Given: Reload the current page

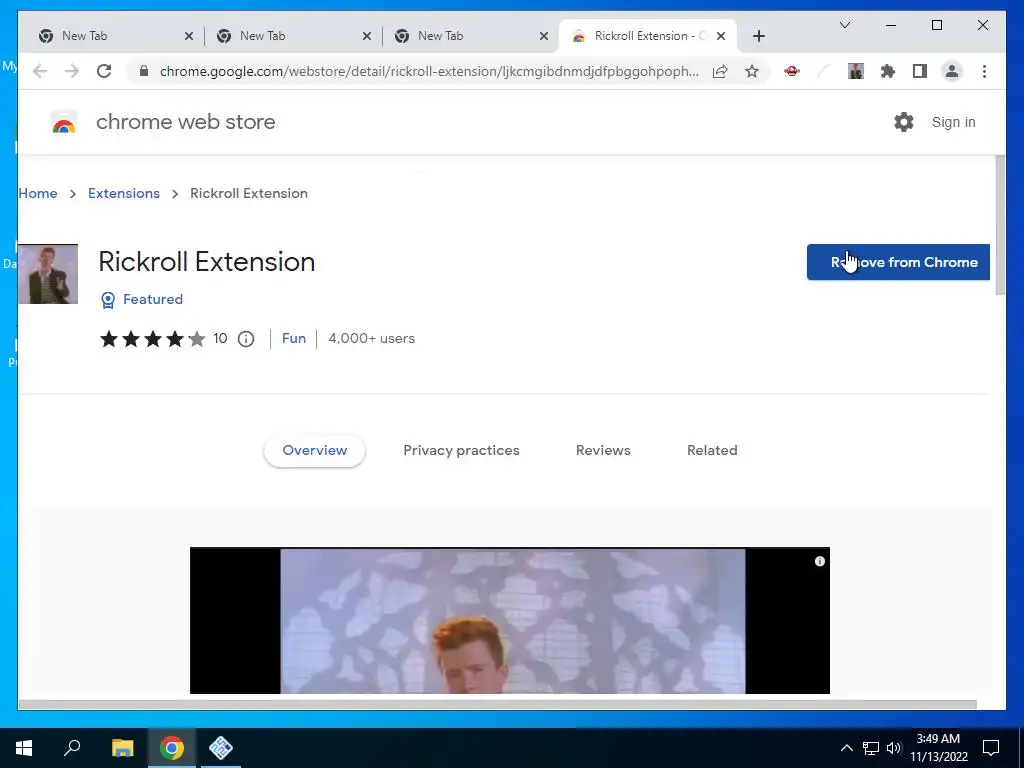Looking at the screenshot, I should click(x=104, y=71).
